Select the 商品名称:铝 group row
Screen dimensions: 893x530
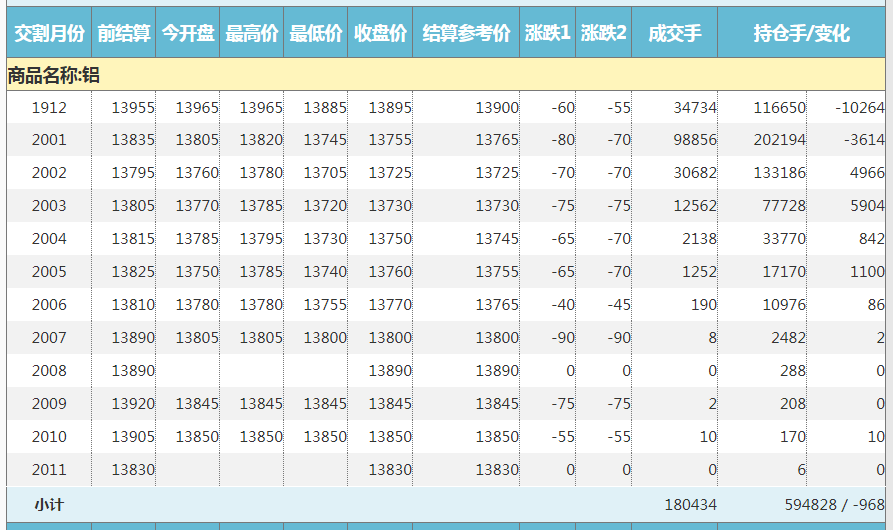click(54, 75)
